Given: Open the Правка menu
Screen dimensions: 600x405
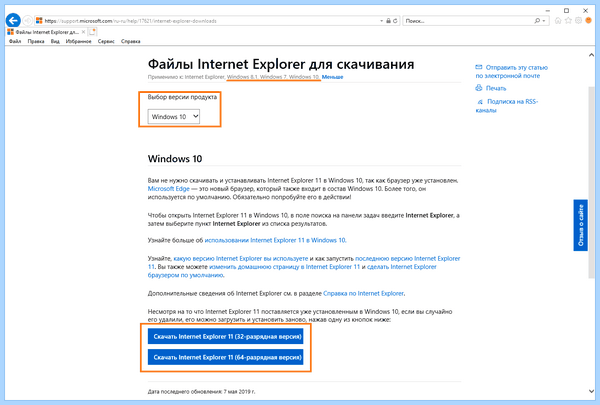Looking at the screenshot, I should click(36, 41).
